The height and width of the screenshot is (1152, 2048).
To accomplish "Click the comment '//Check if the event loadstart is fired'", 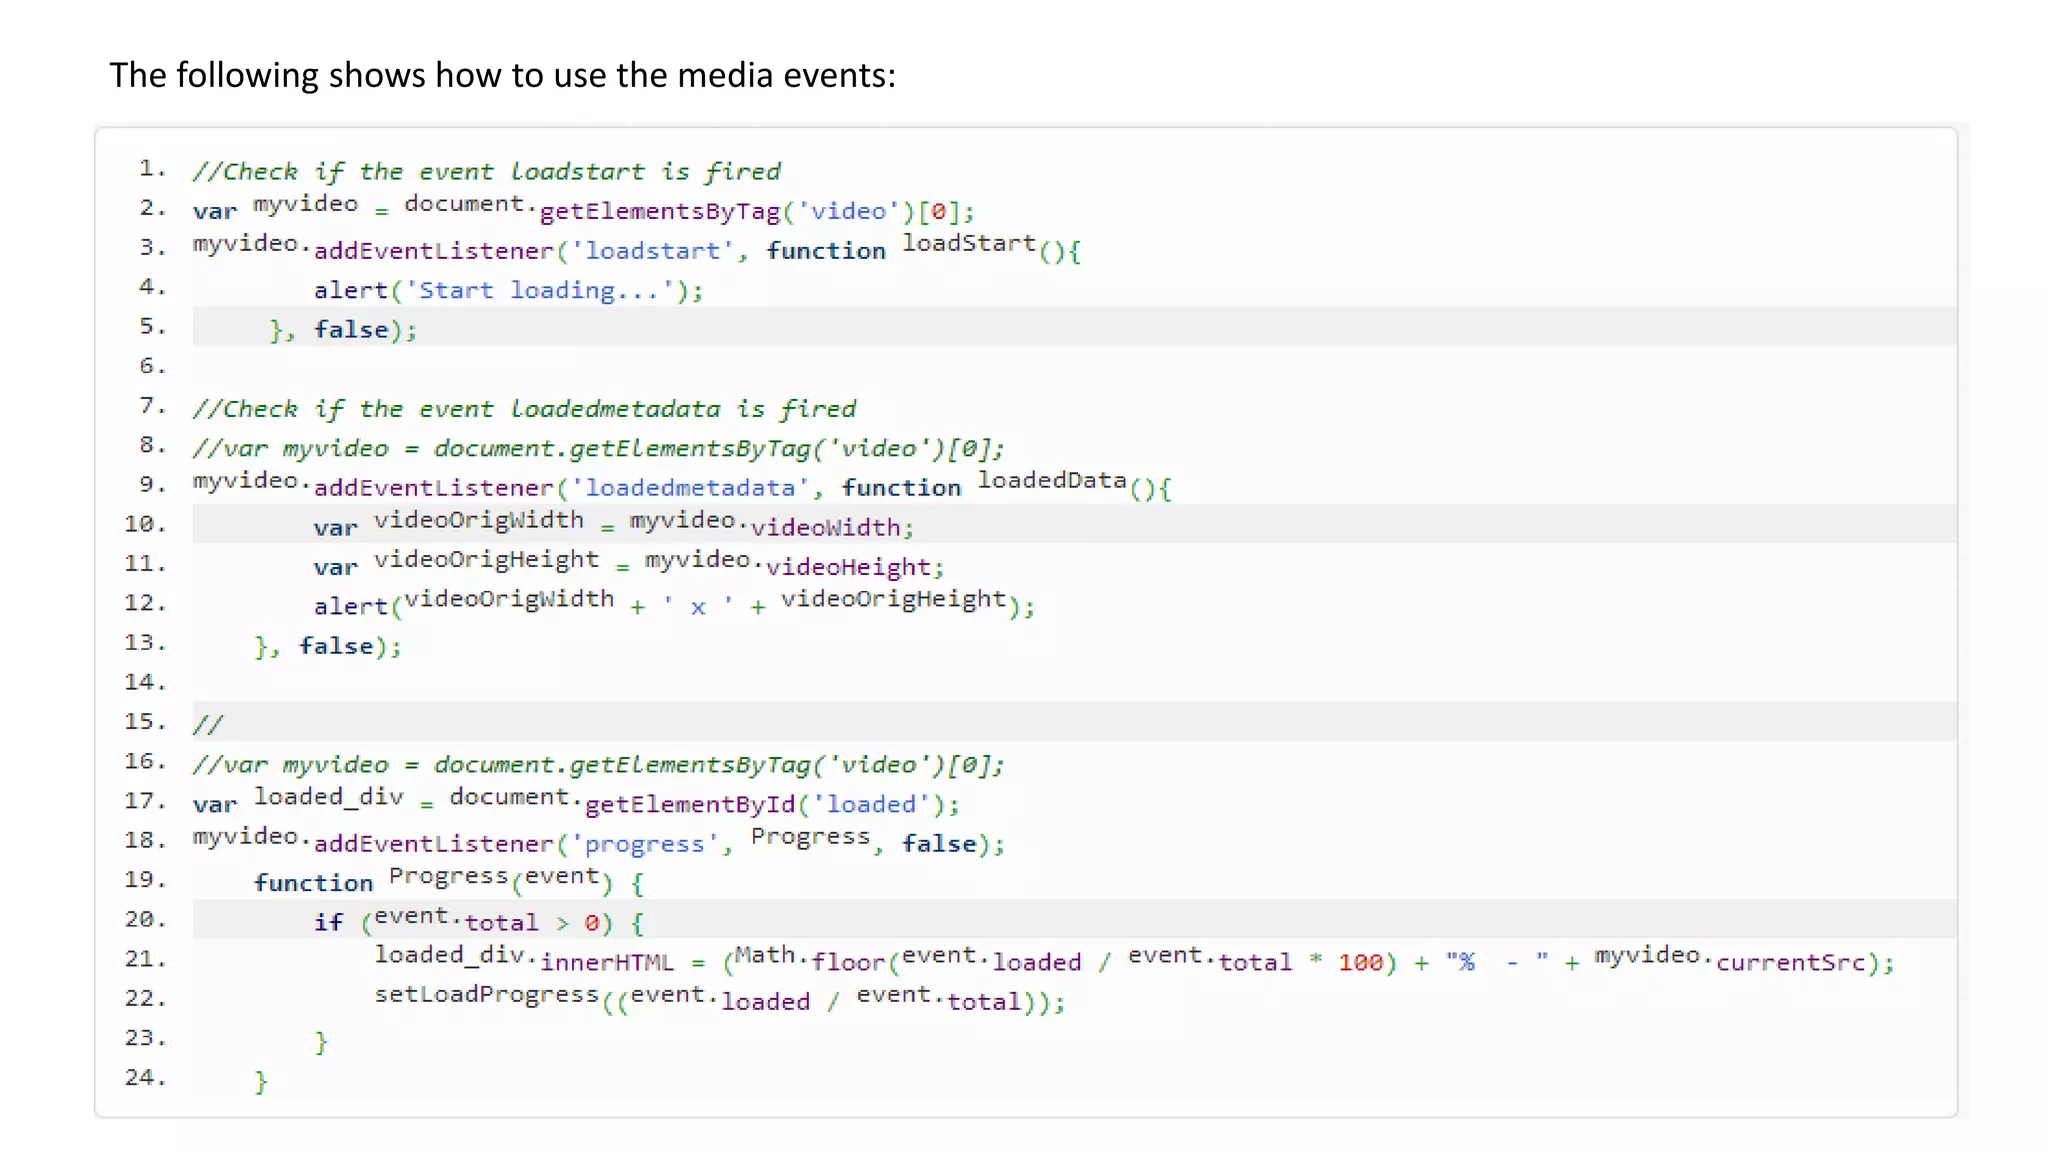I will pos(486,172).
